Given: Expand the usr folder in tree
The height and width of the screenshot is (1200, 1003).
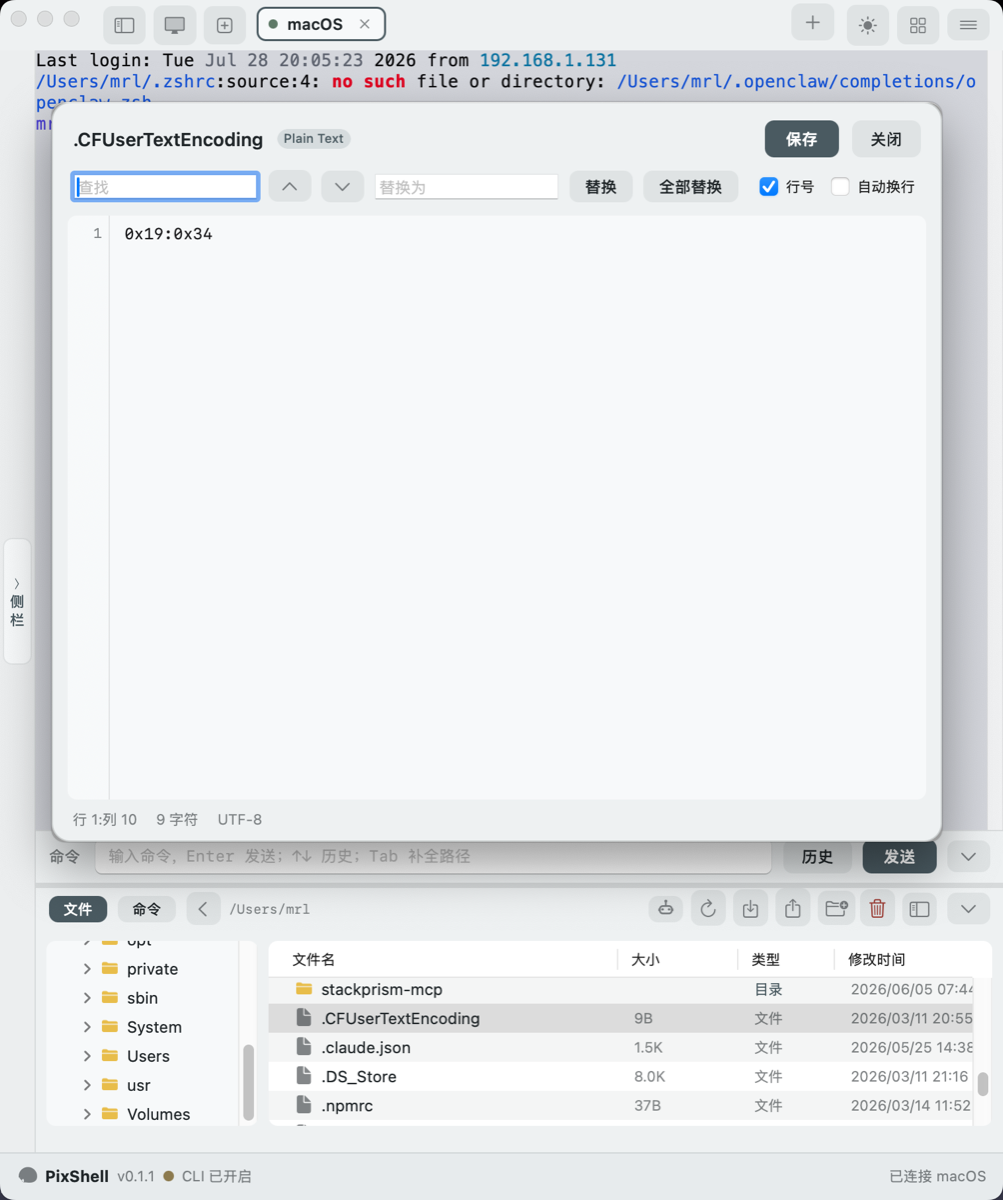Looking at the screenshot, I should pos(87,1085).
